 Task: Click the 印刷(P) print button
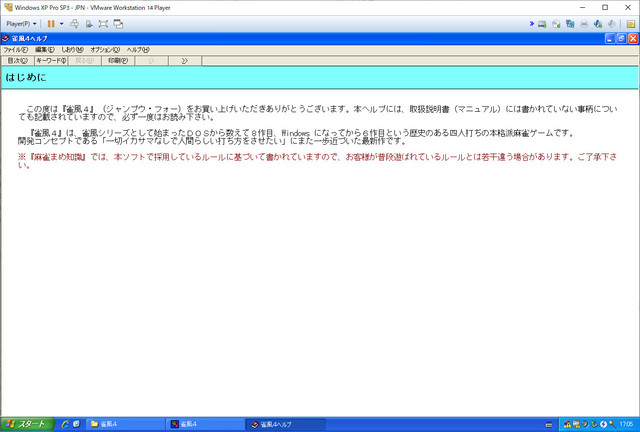click(x=118, y=61)
